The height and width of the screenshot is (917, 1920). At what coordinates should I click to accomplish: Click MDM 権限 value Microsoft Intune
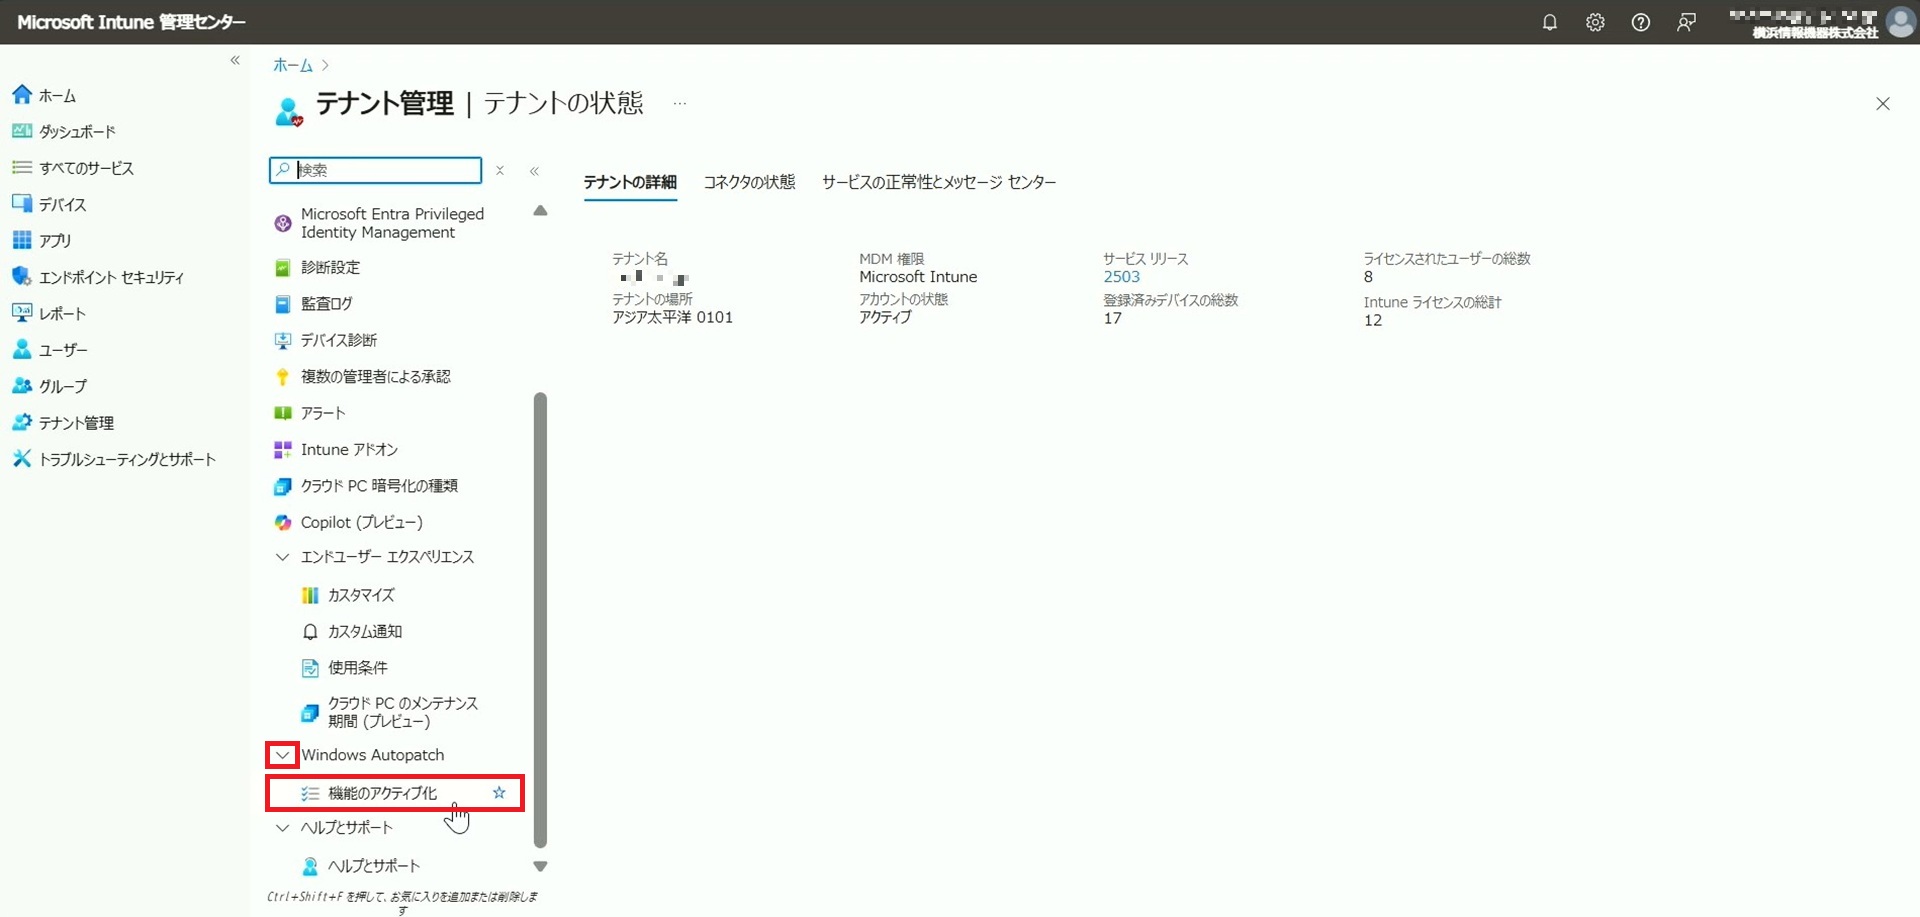[918, 277]
